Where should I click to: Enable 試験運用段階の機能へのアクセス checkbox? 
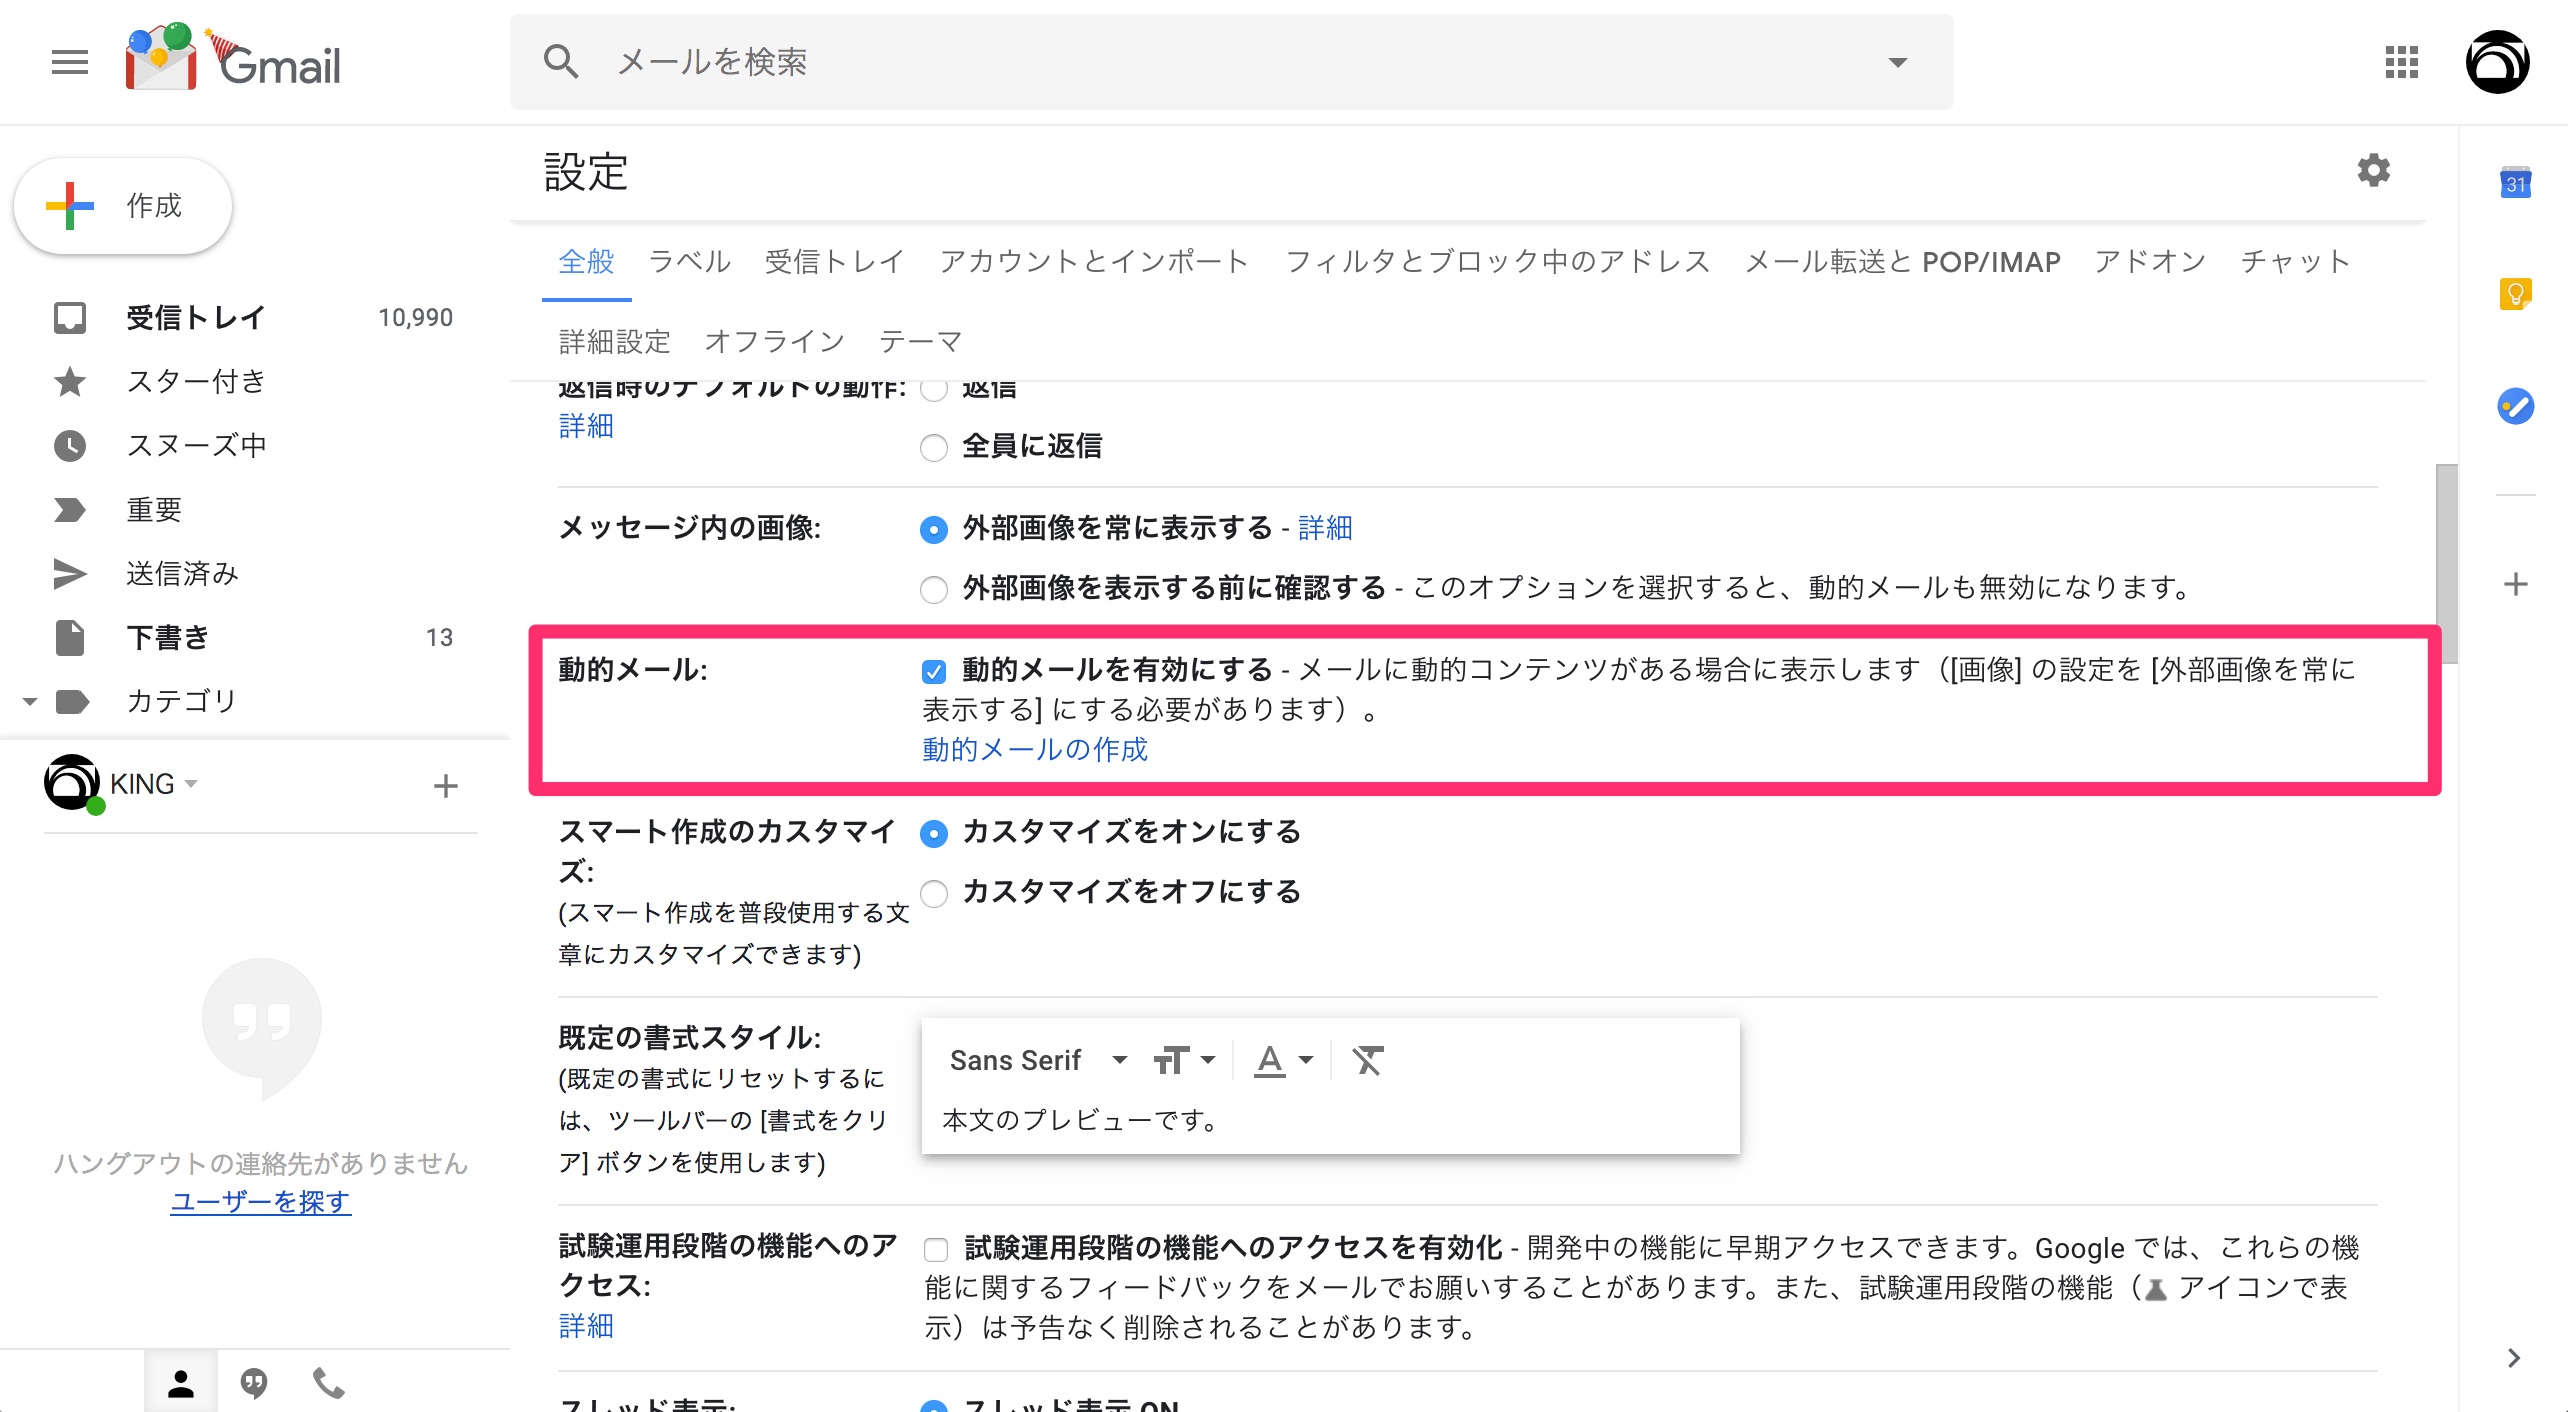coord(935,1249)
